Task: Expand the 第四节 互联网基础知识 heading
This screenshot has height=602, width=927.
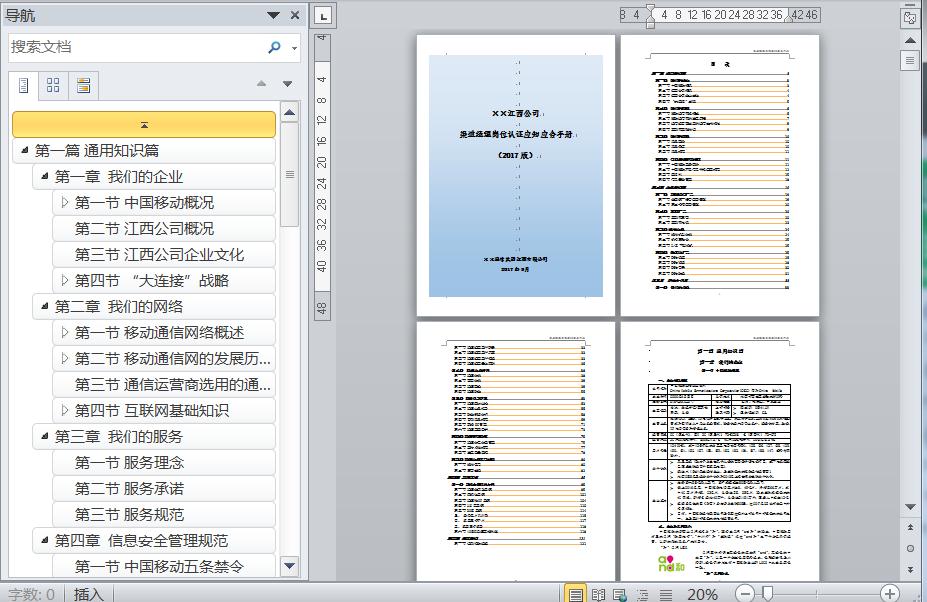Action: (64, 410)
